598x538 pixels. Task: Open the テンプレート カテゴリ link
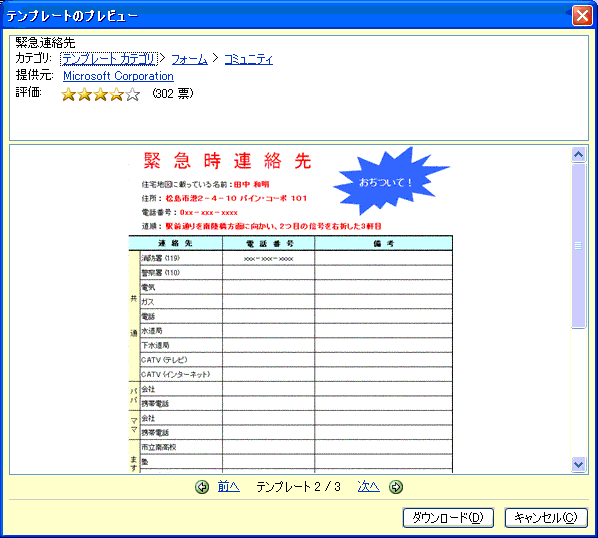point(109,59)
